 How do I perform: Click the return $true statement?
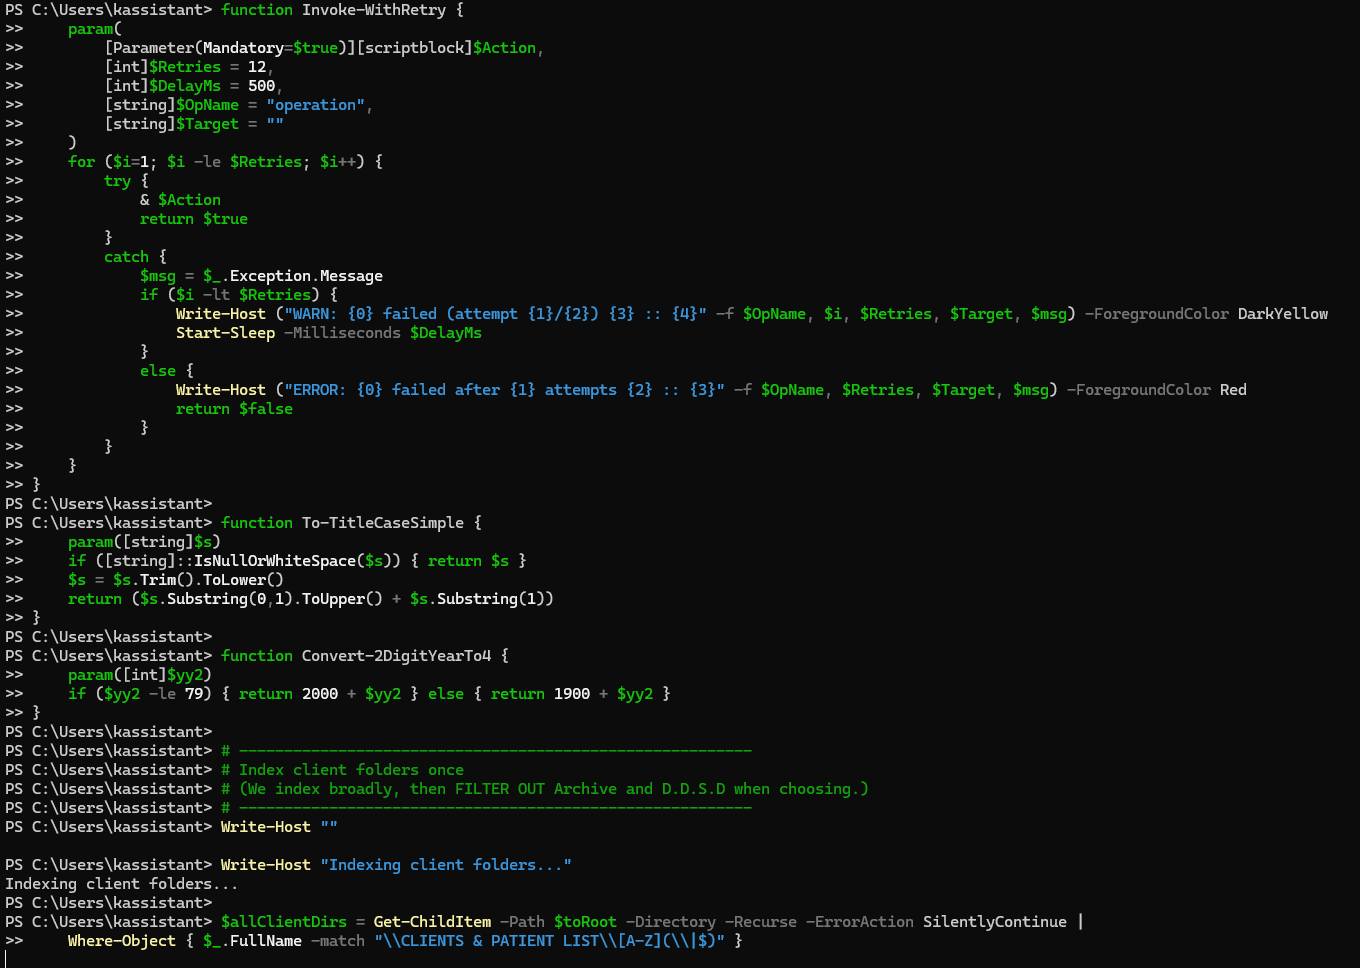[x=194, y=219]
